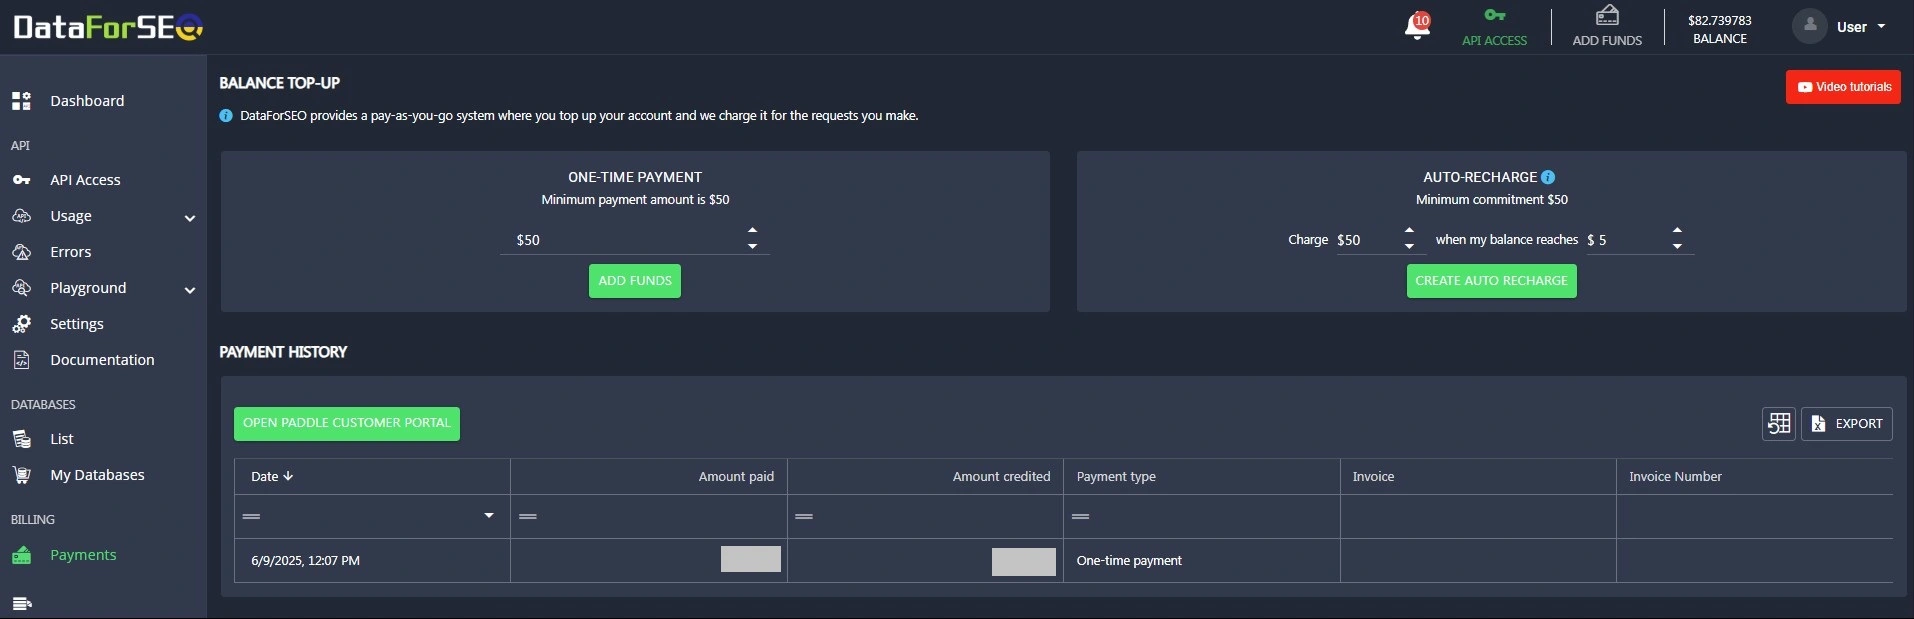
Task: Click the Payments green card icon
Action: (x=21, y=555)
